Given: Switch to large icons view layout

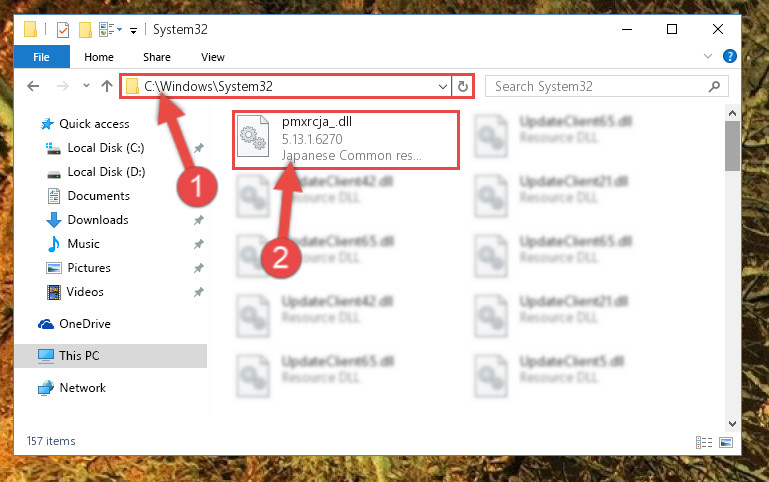Looking at the screenshot, I should 726,442.
